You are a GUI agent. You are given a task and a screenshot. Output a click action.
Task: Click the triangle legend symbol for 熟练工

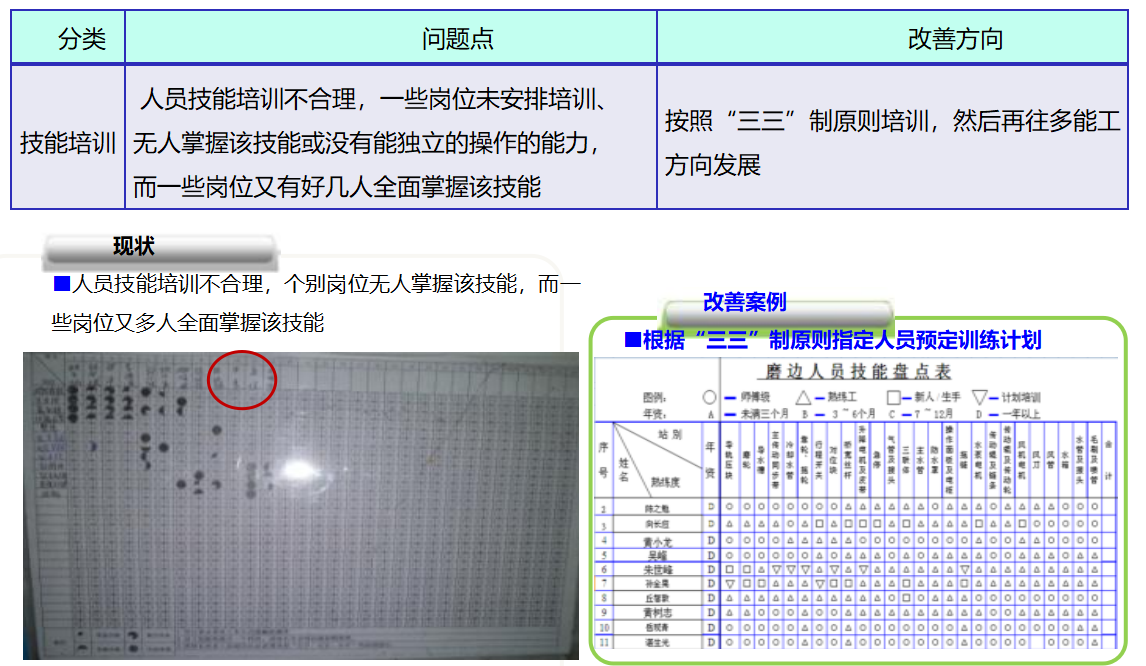pos(803,397)
